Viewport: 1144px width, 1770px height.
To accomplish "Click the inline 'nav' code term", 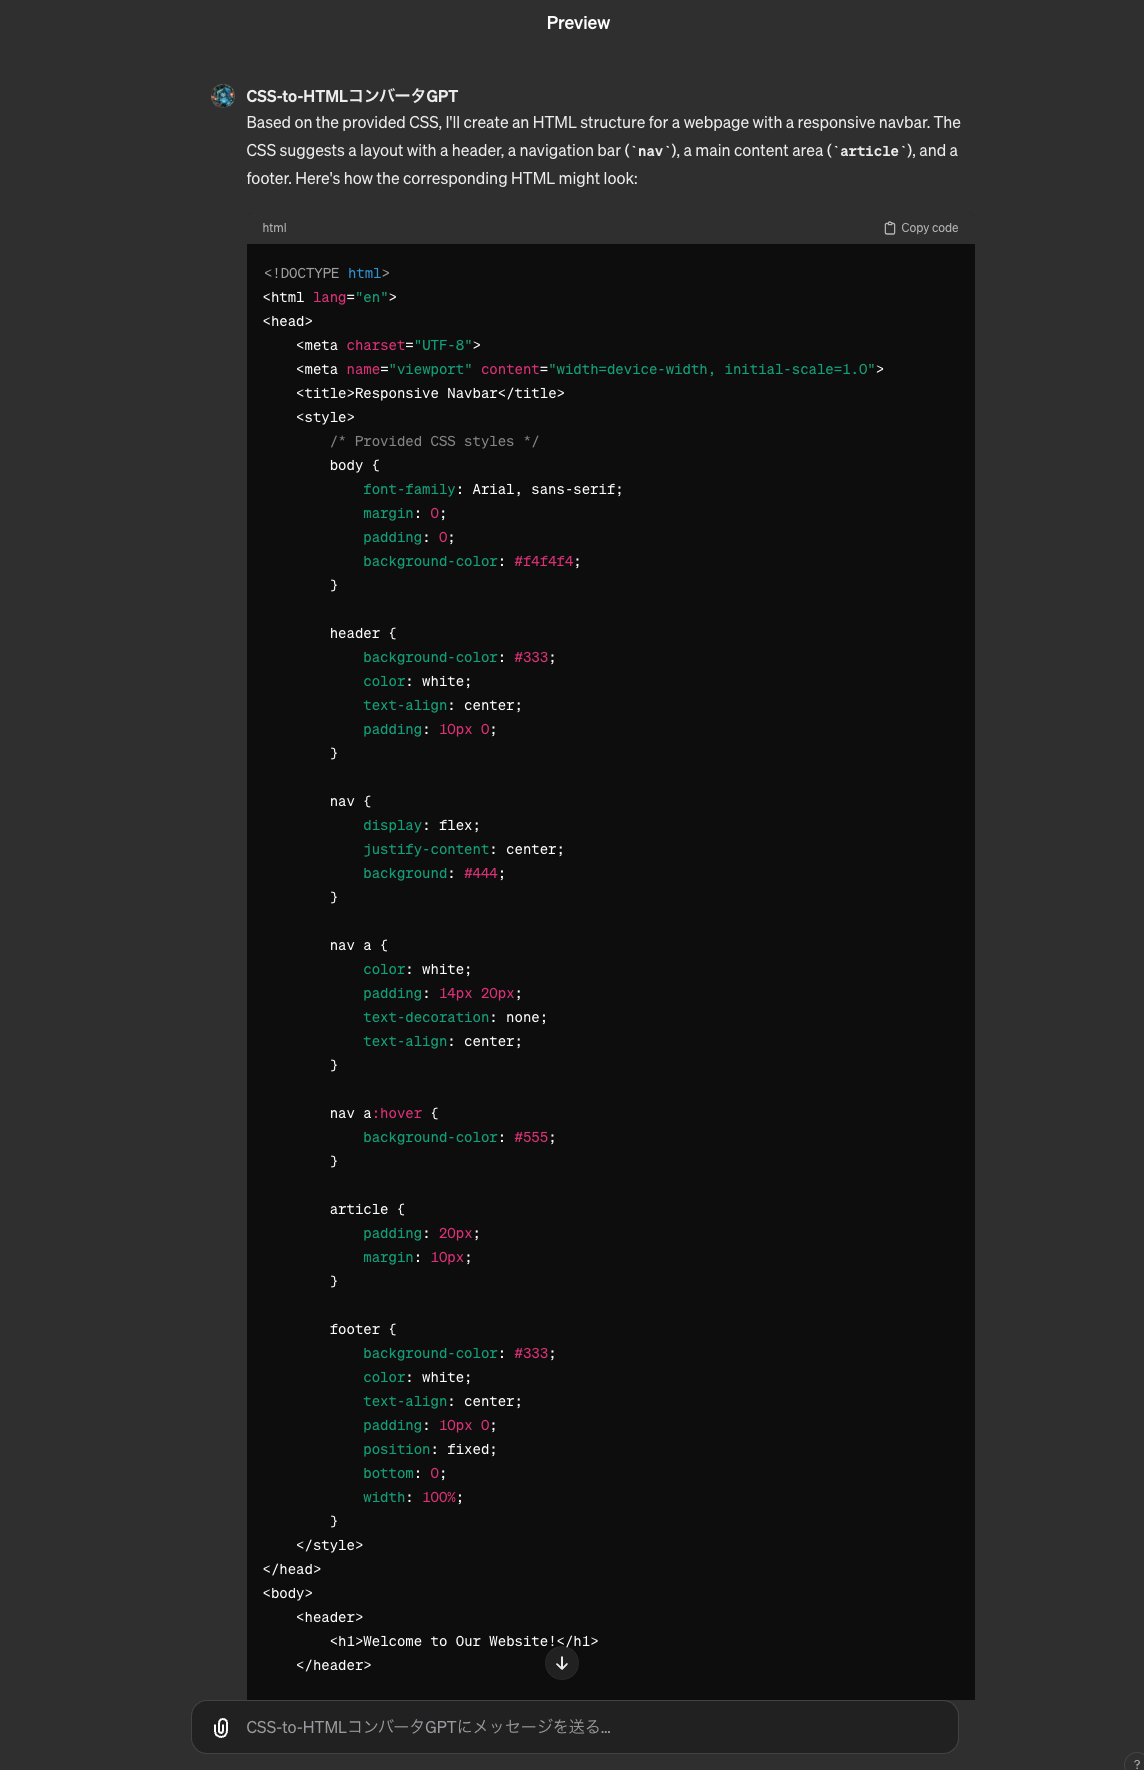I will 650,151.
